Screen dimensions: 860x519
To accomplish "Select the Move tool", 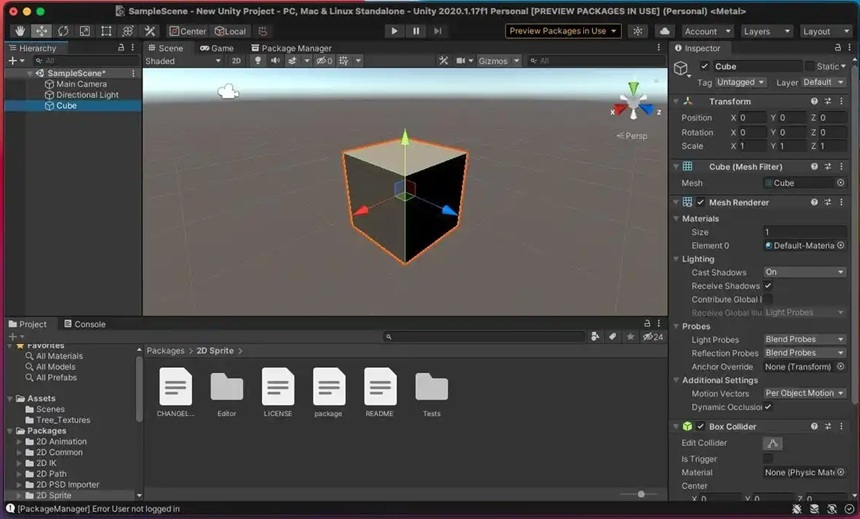I will (42, 31).
